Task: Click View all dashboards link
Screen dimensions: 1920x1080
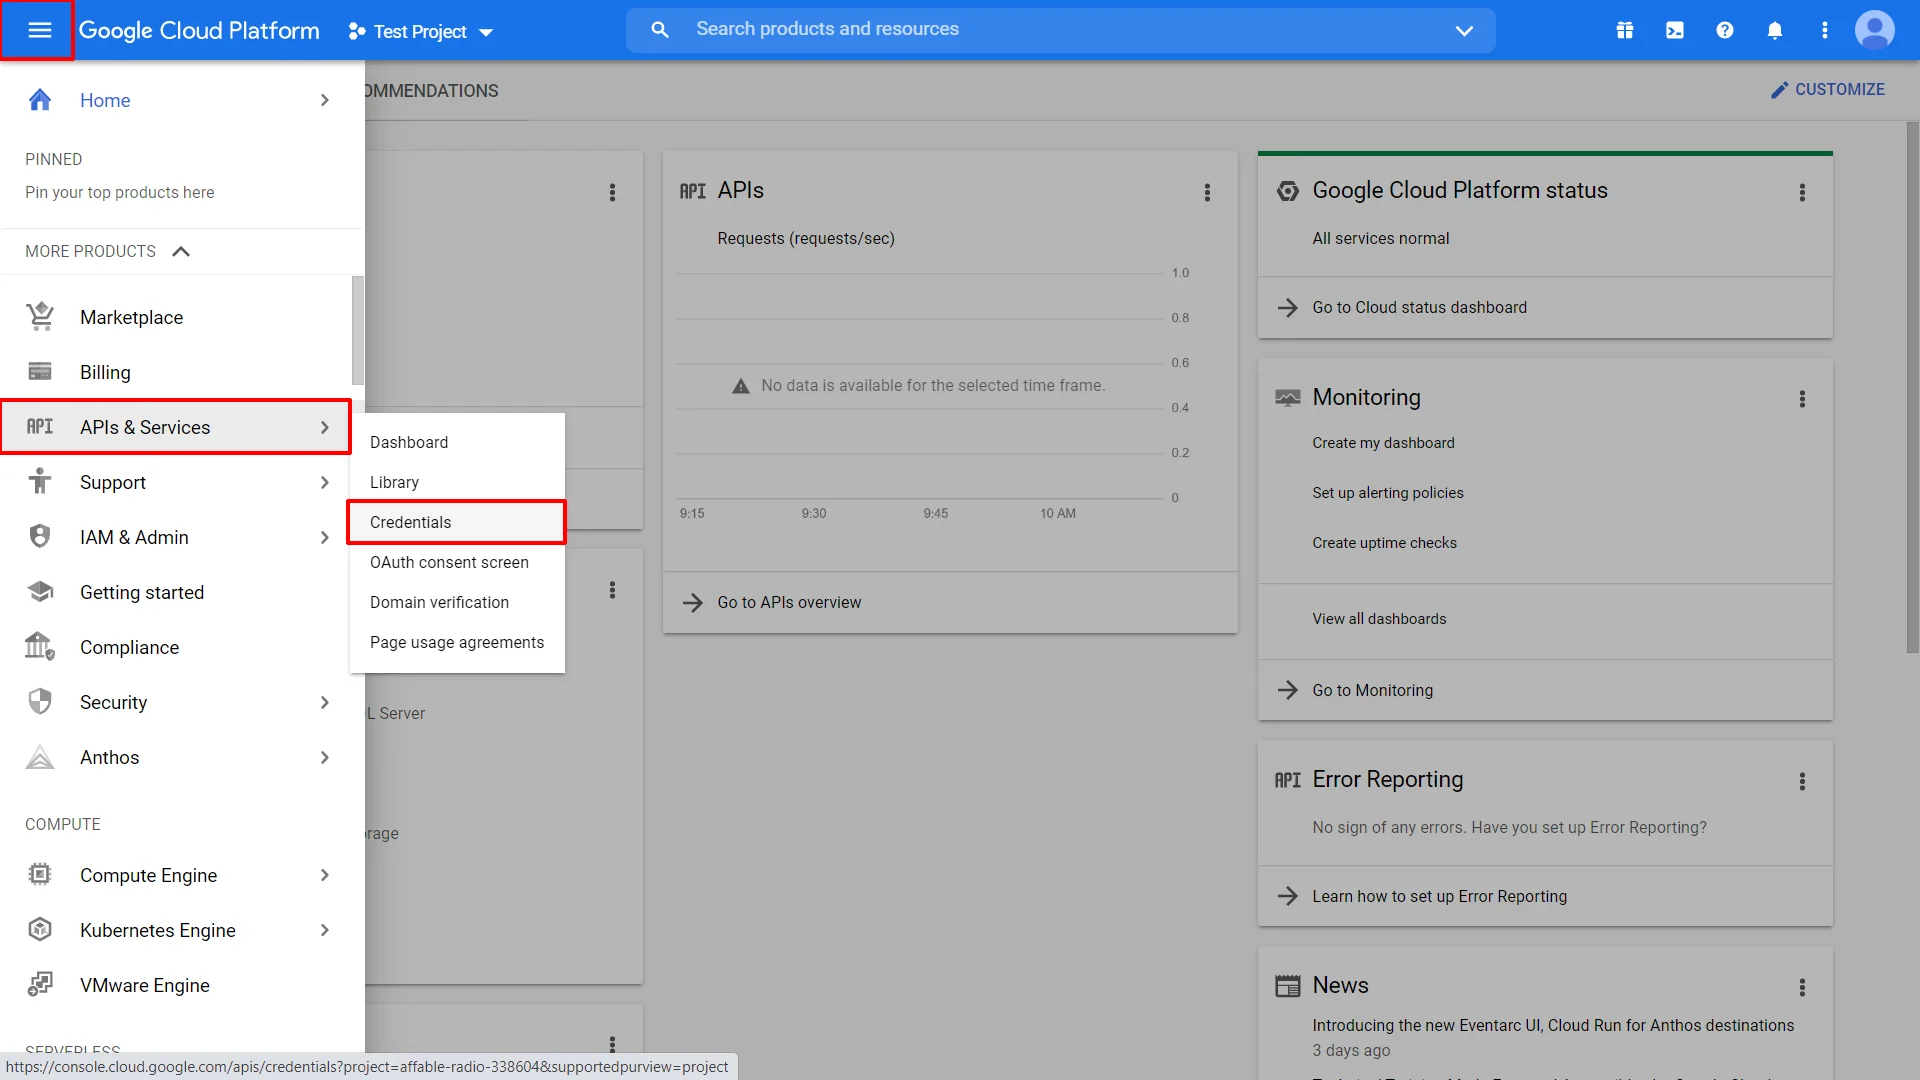Action: 1379,618
